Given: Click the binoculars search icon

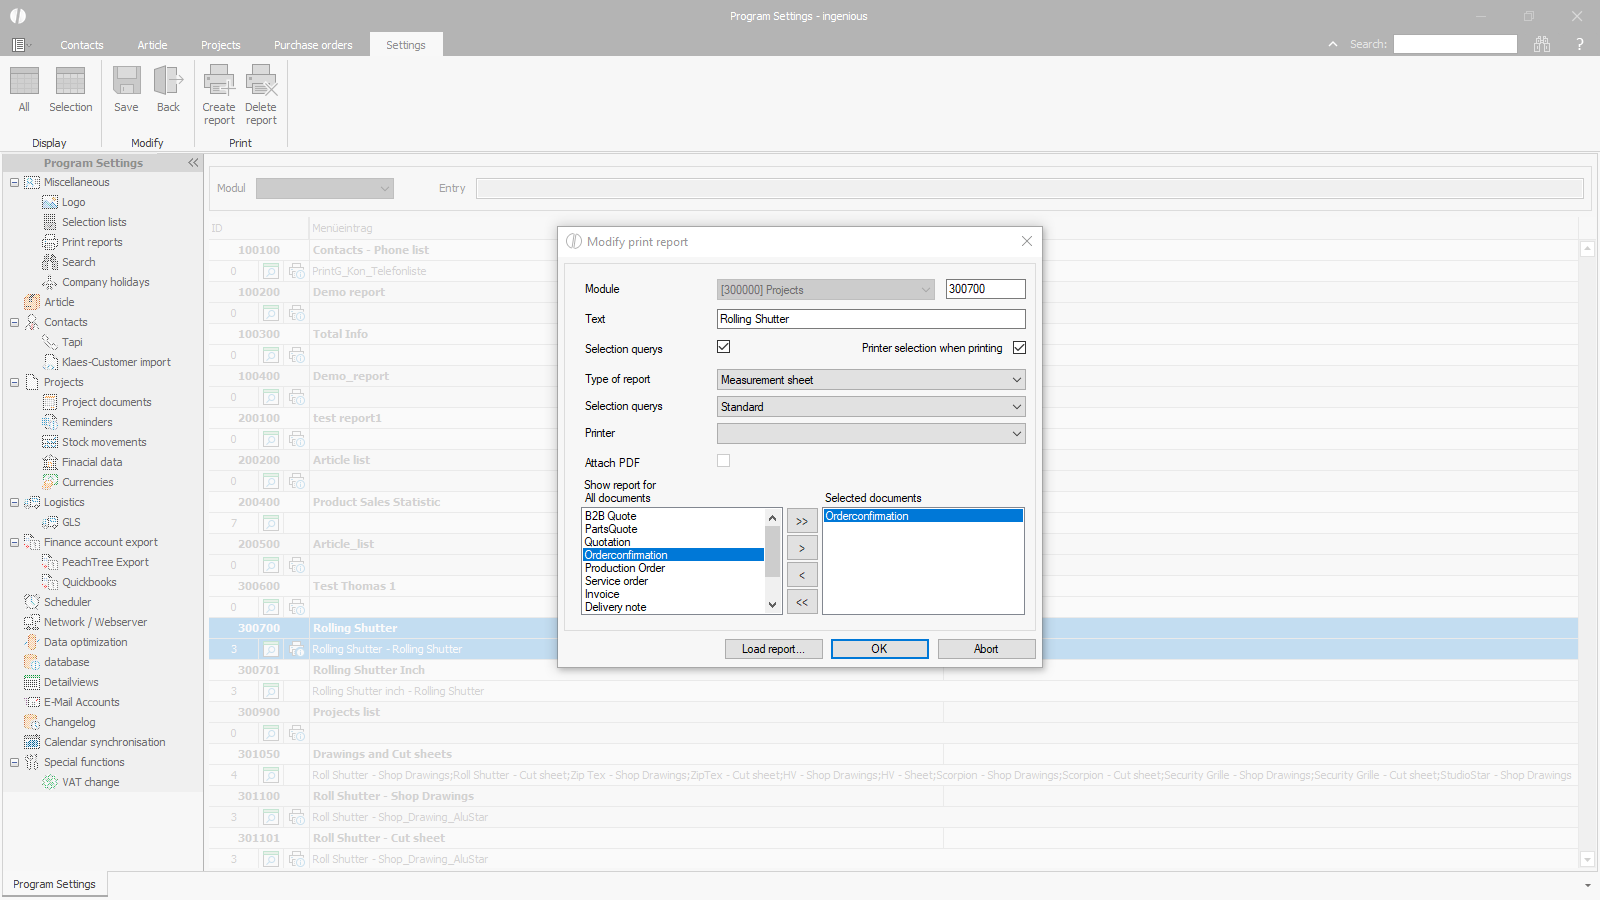Looking at the screenshot, I should [1542, 44].
